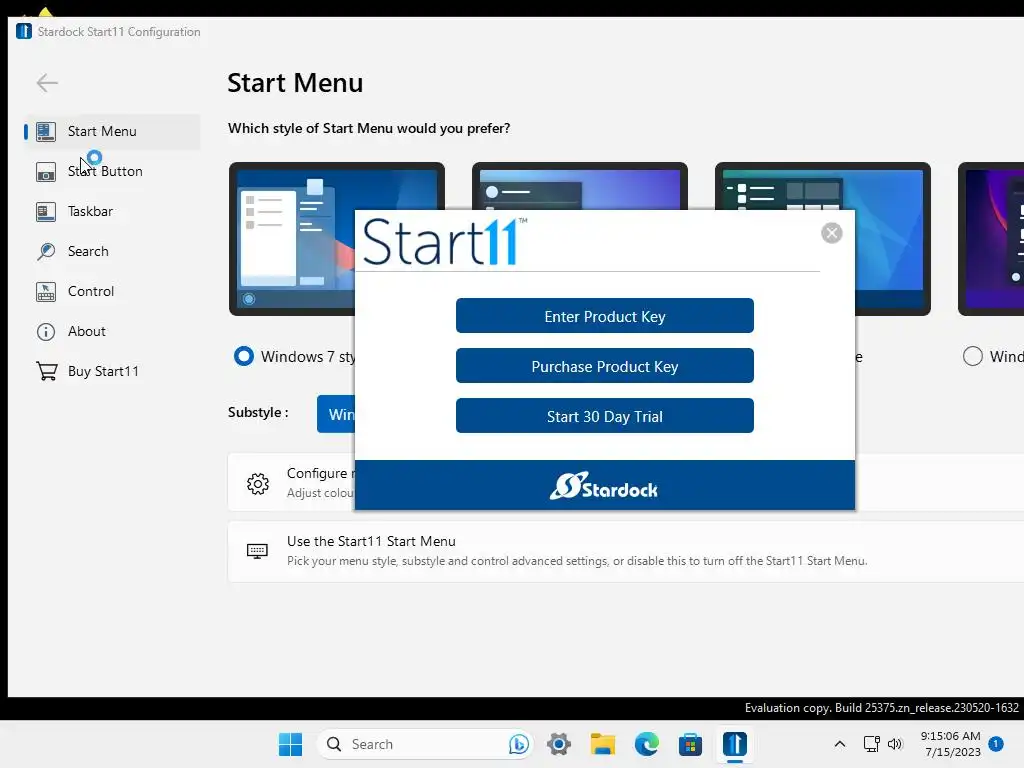Open Use the Start11 Start Menu option
Image resolution: width=1024 pixels, height=768 pixels.
(626, 551)
